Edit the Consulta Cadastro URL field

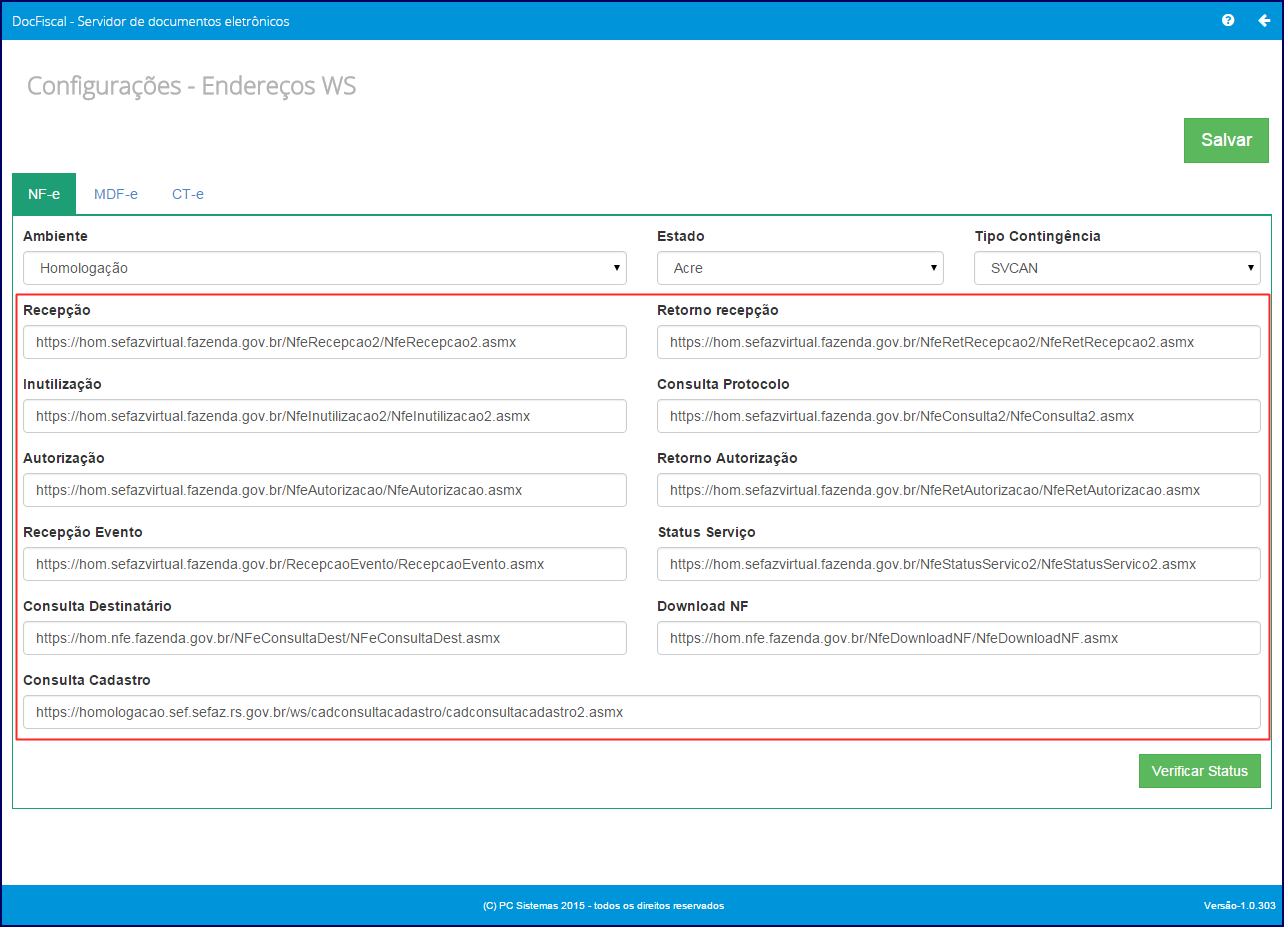pos(642,712)
